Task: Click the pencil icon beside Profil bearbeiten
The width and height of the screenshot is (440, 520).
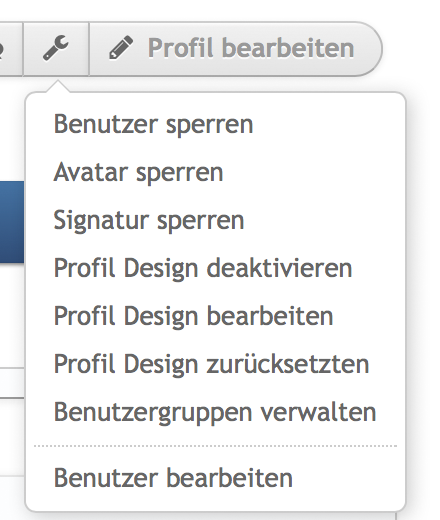Action: coord(121,48)
